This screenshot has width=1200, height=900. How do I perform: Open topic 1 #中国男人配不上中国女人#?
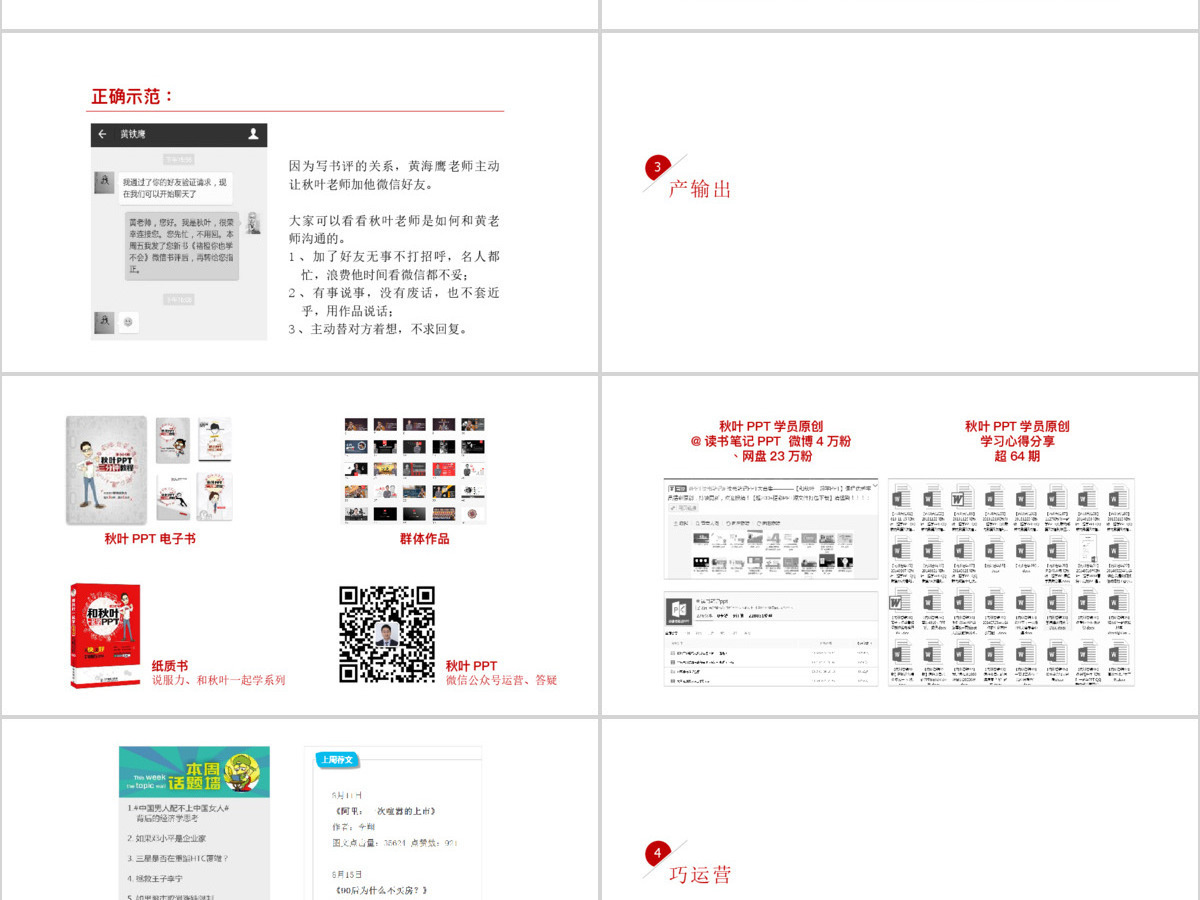coord(180,812)
